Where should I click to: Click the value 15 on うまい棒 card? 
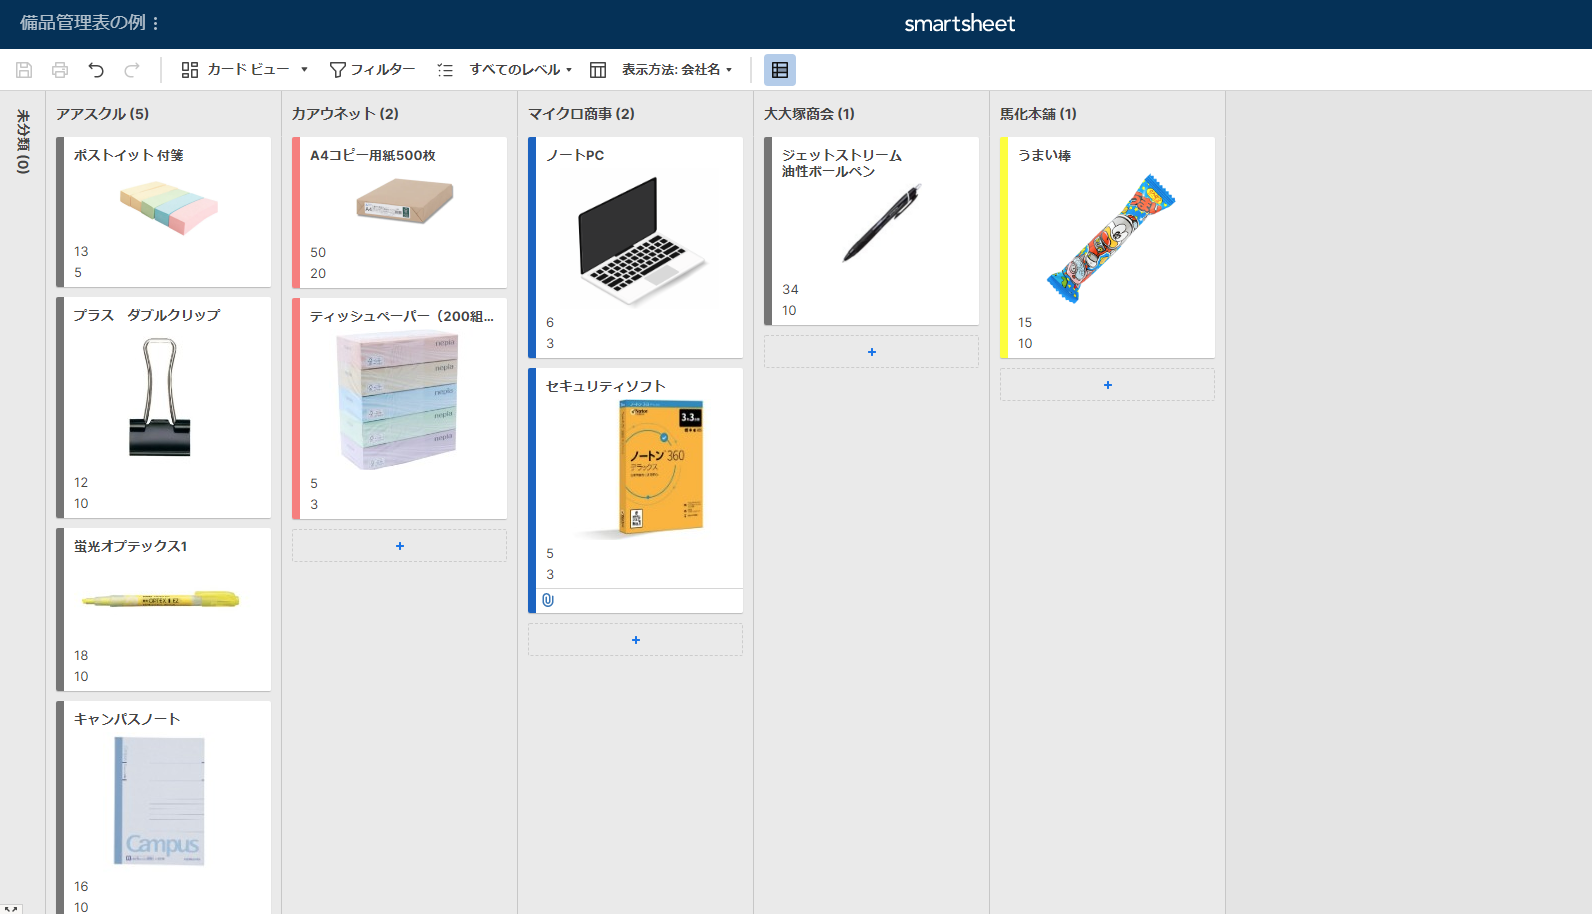click(1025, 322)
